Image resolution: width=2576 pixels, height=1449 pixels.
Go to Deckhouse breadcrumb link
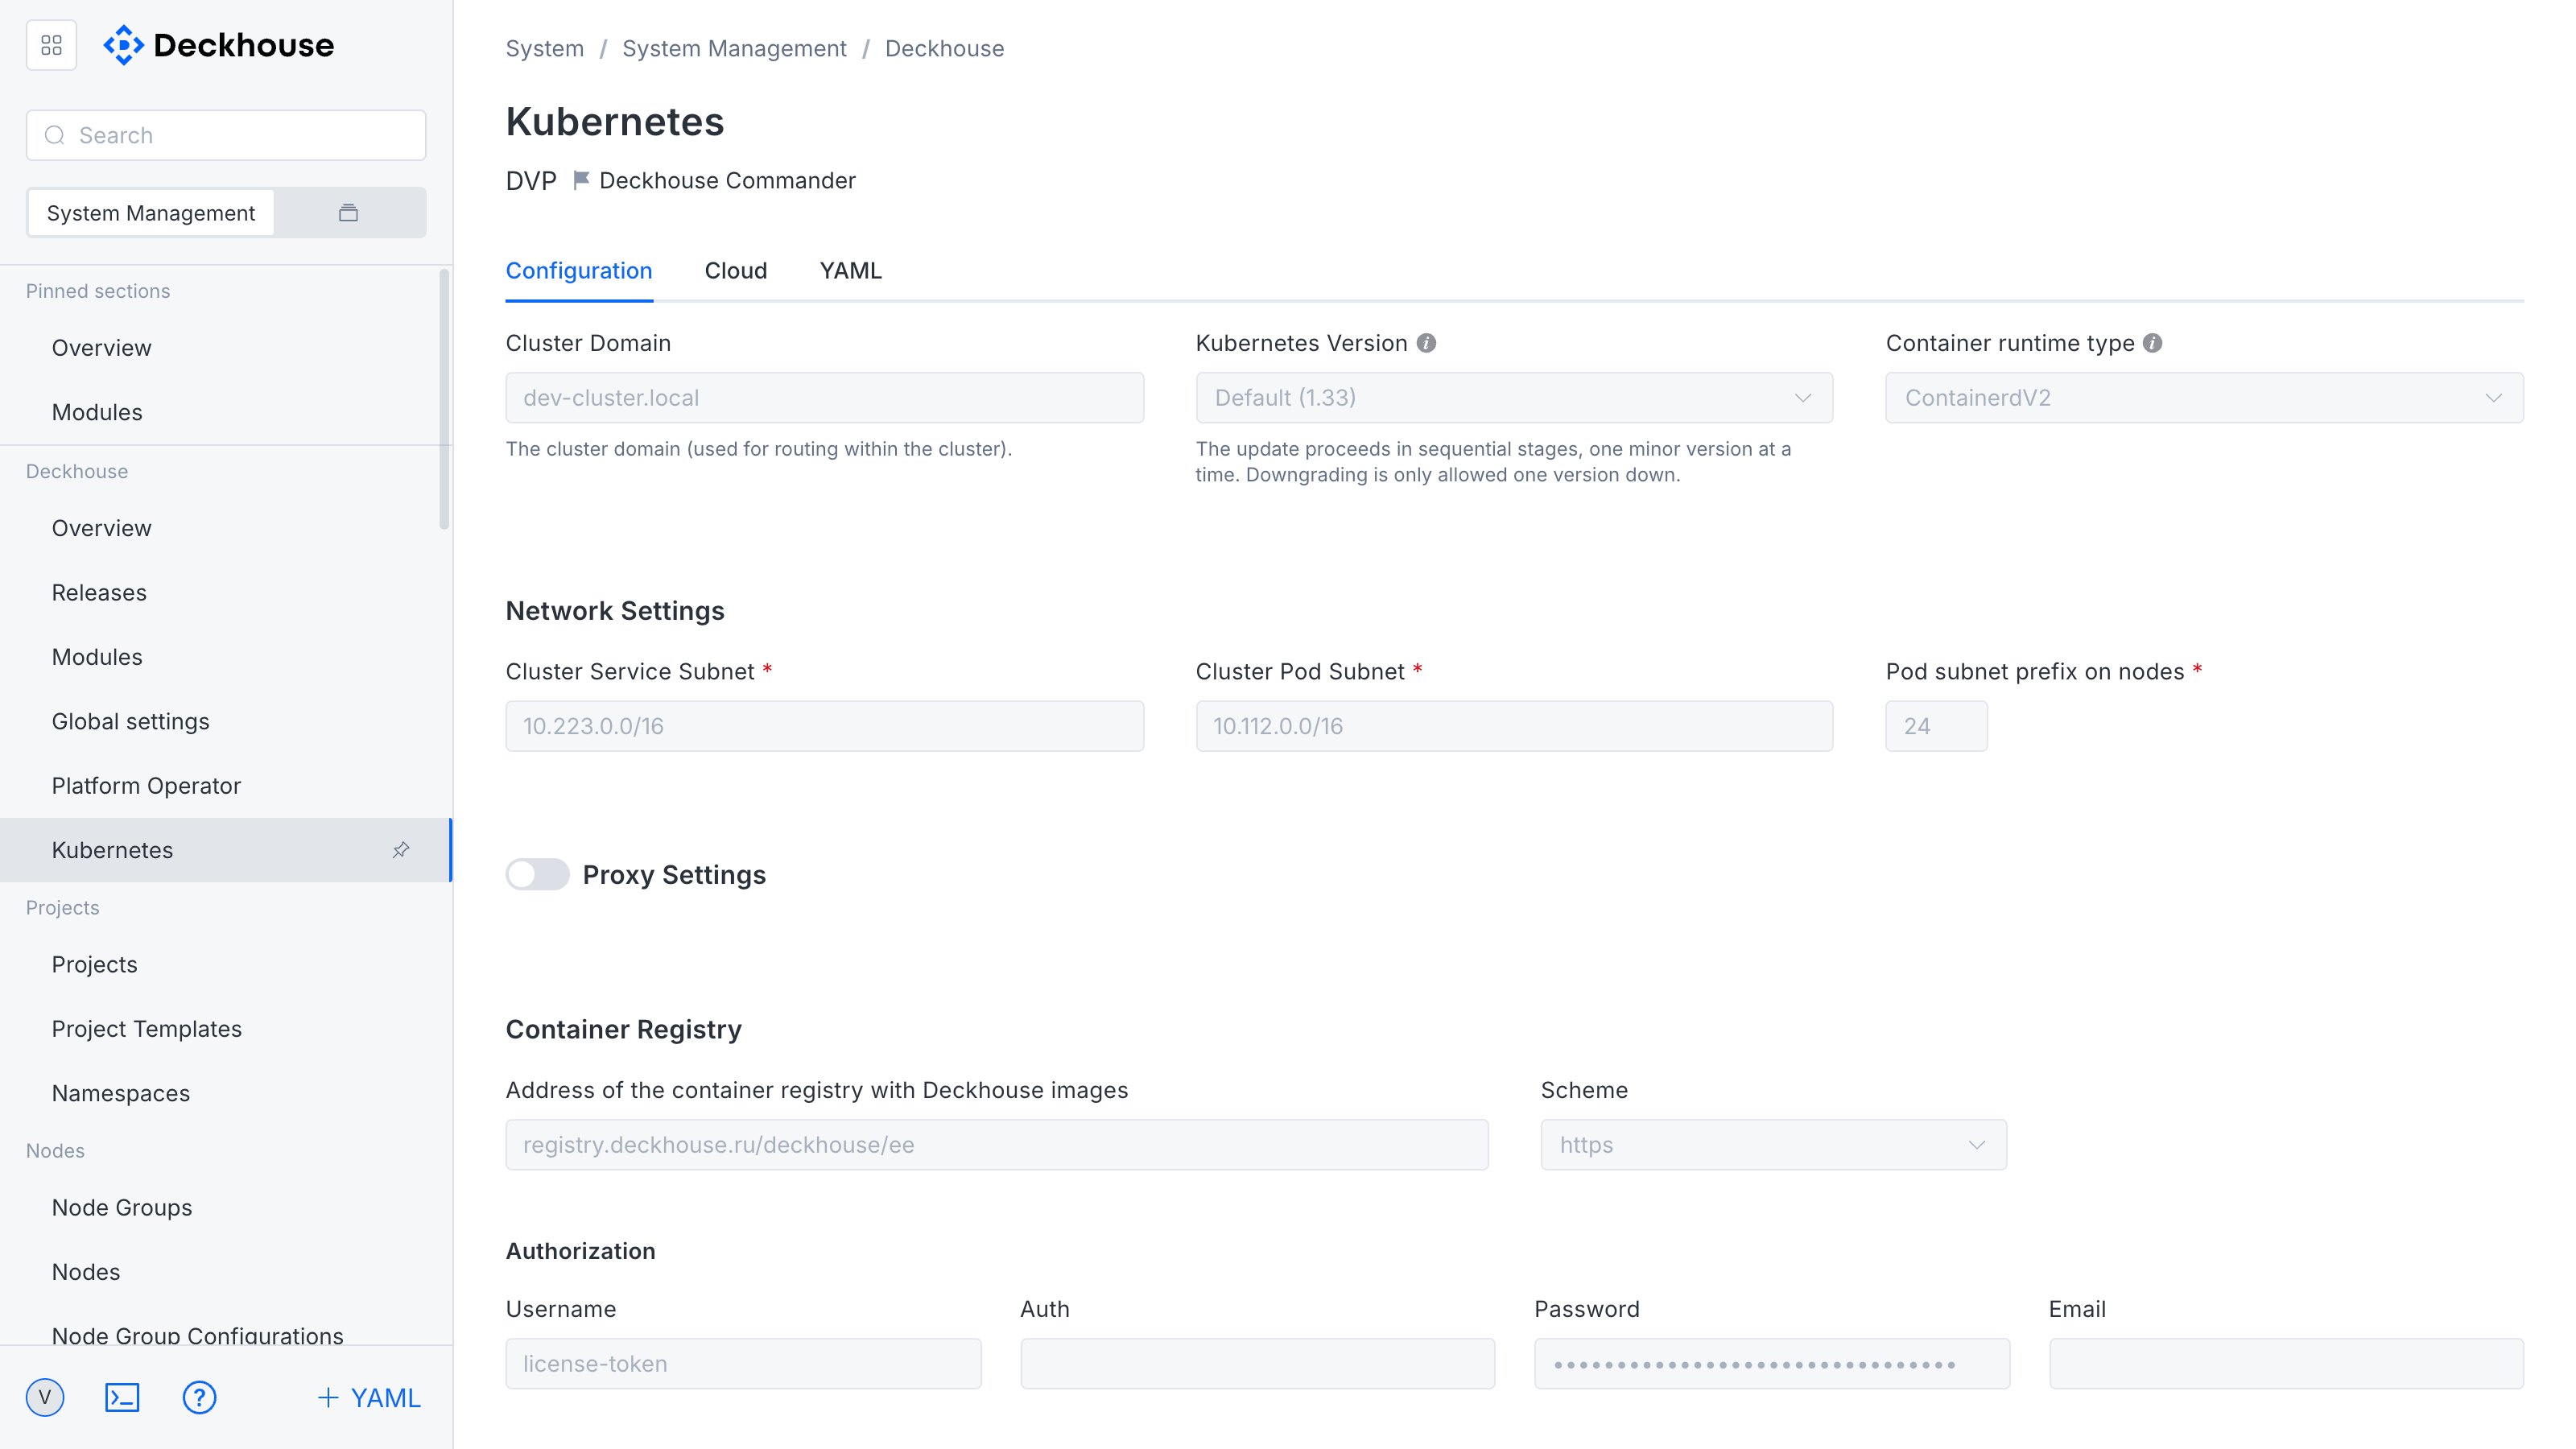[x=944, y=49]
